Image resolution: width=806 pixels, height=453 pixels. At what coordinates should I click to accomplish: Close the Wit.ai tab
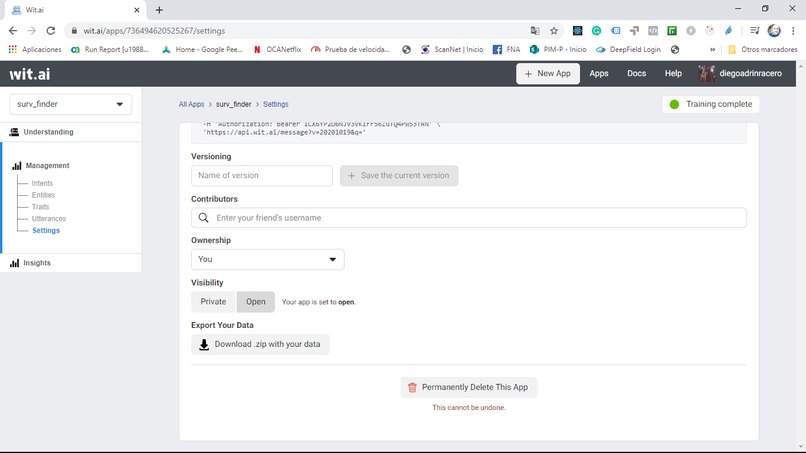click(137, 10)
